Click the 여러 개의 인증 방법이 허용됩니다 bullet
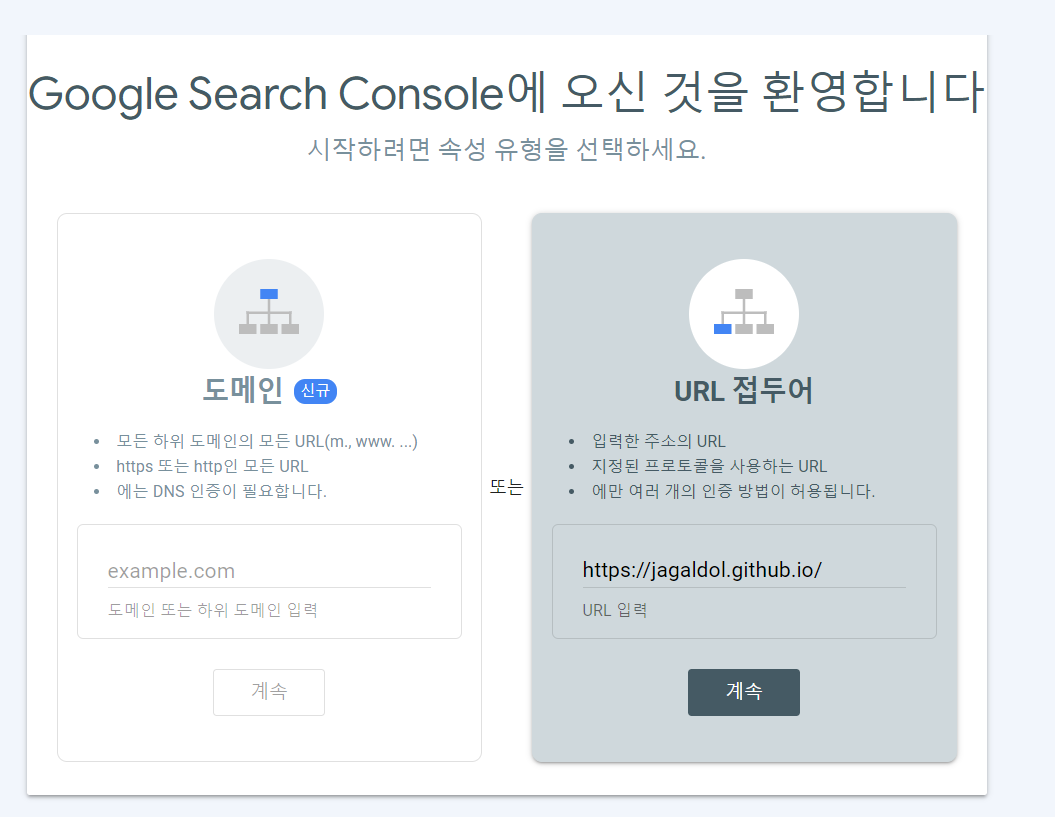 733,491
